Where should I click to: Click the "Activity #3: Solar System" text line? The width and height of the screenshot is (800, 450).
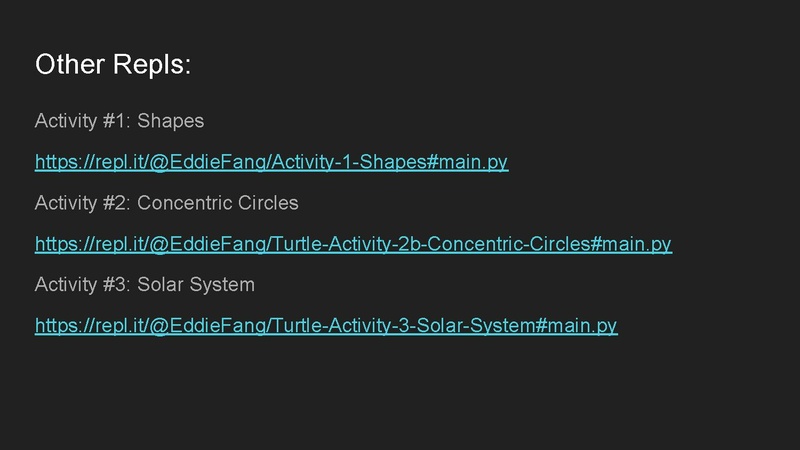tap(144, 285)
